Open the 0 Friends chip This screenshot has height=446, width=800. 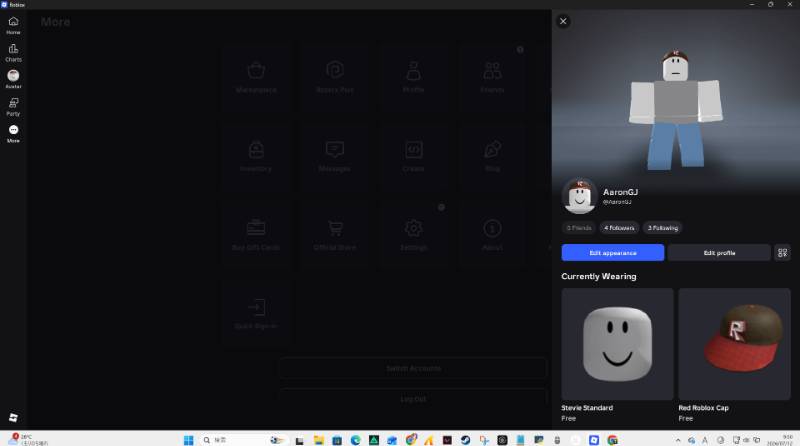pos(579,228)
